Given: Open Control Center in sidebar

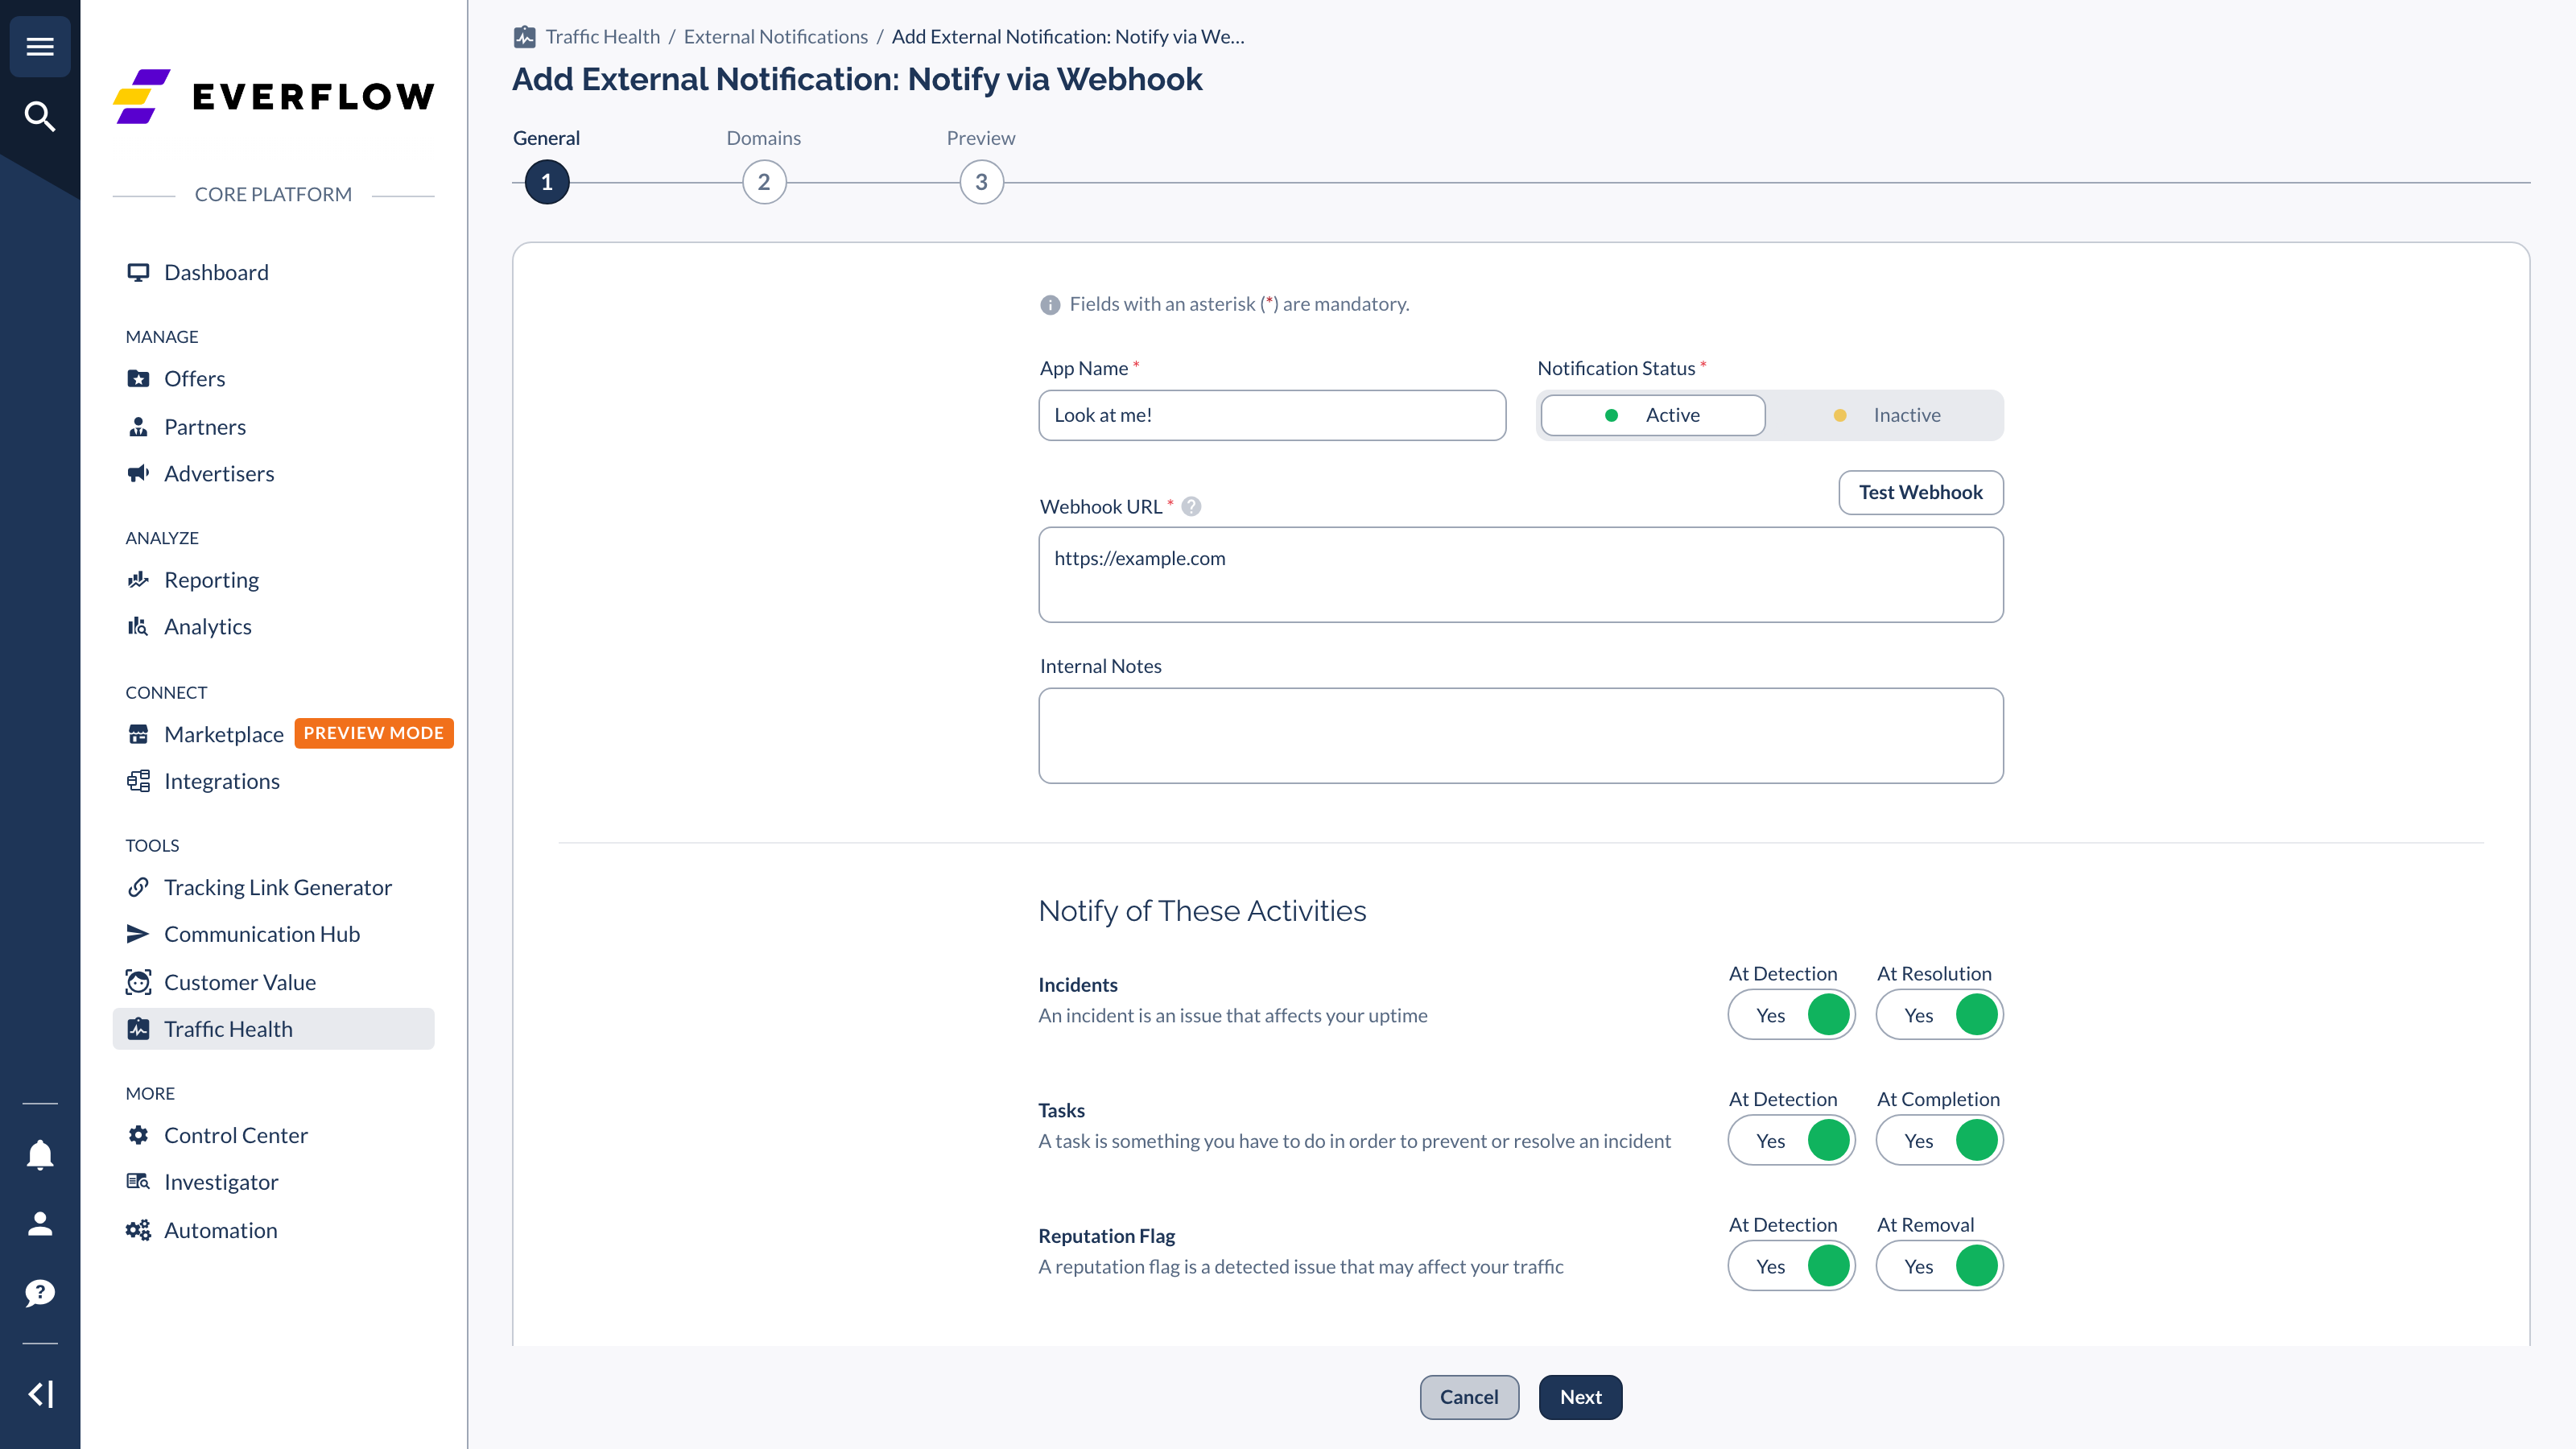Looking at the screenshot, I should click(x=235, y=1136).
